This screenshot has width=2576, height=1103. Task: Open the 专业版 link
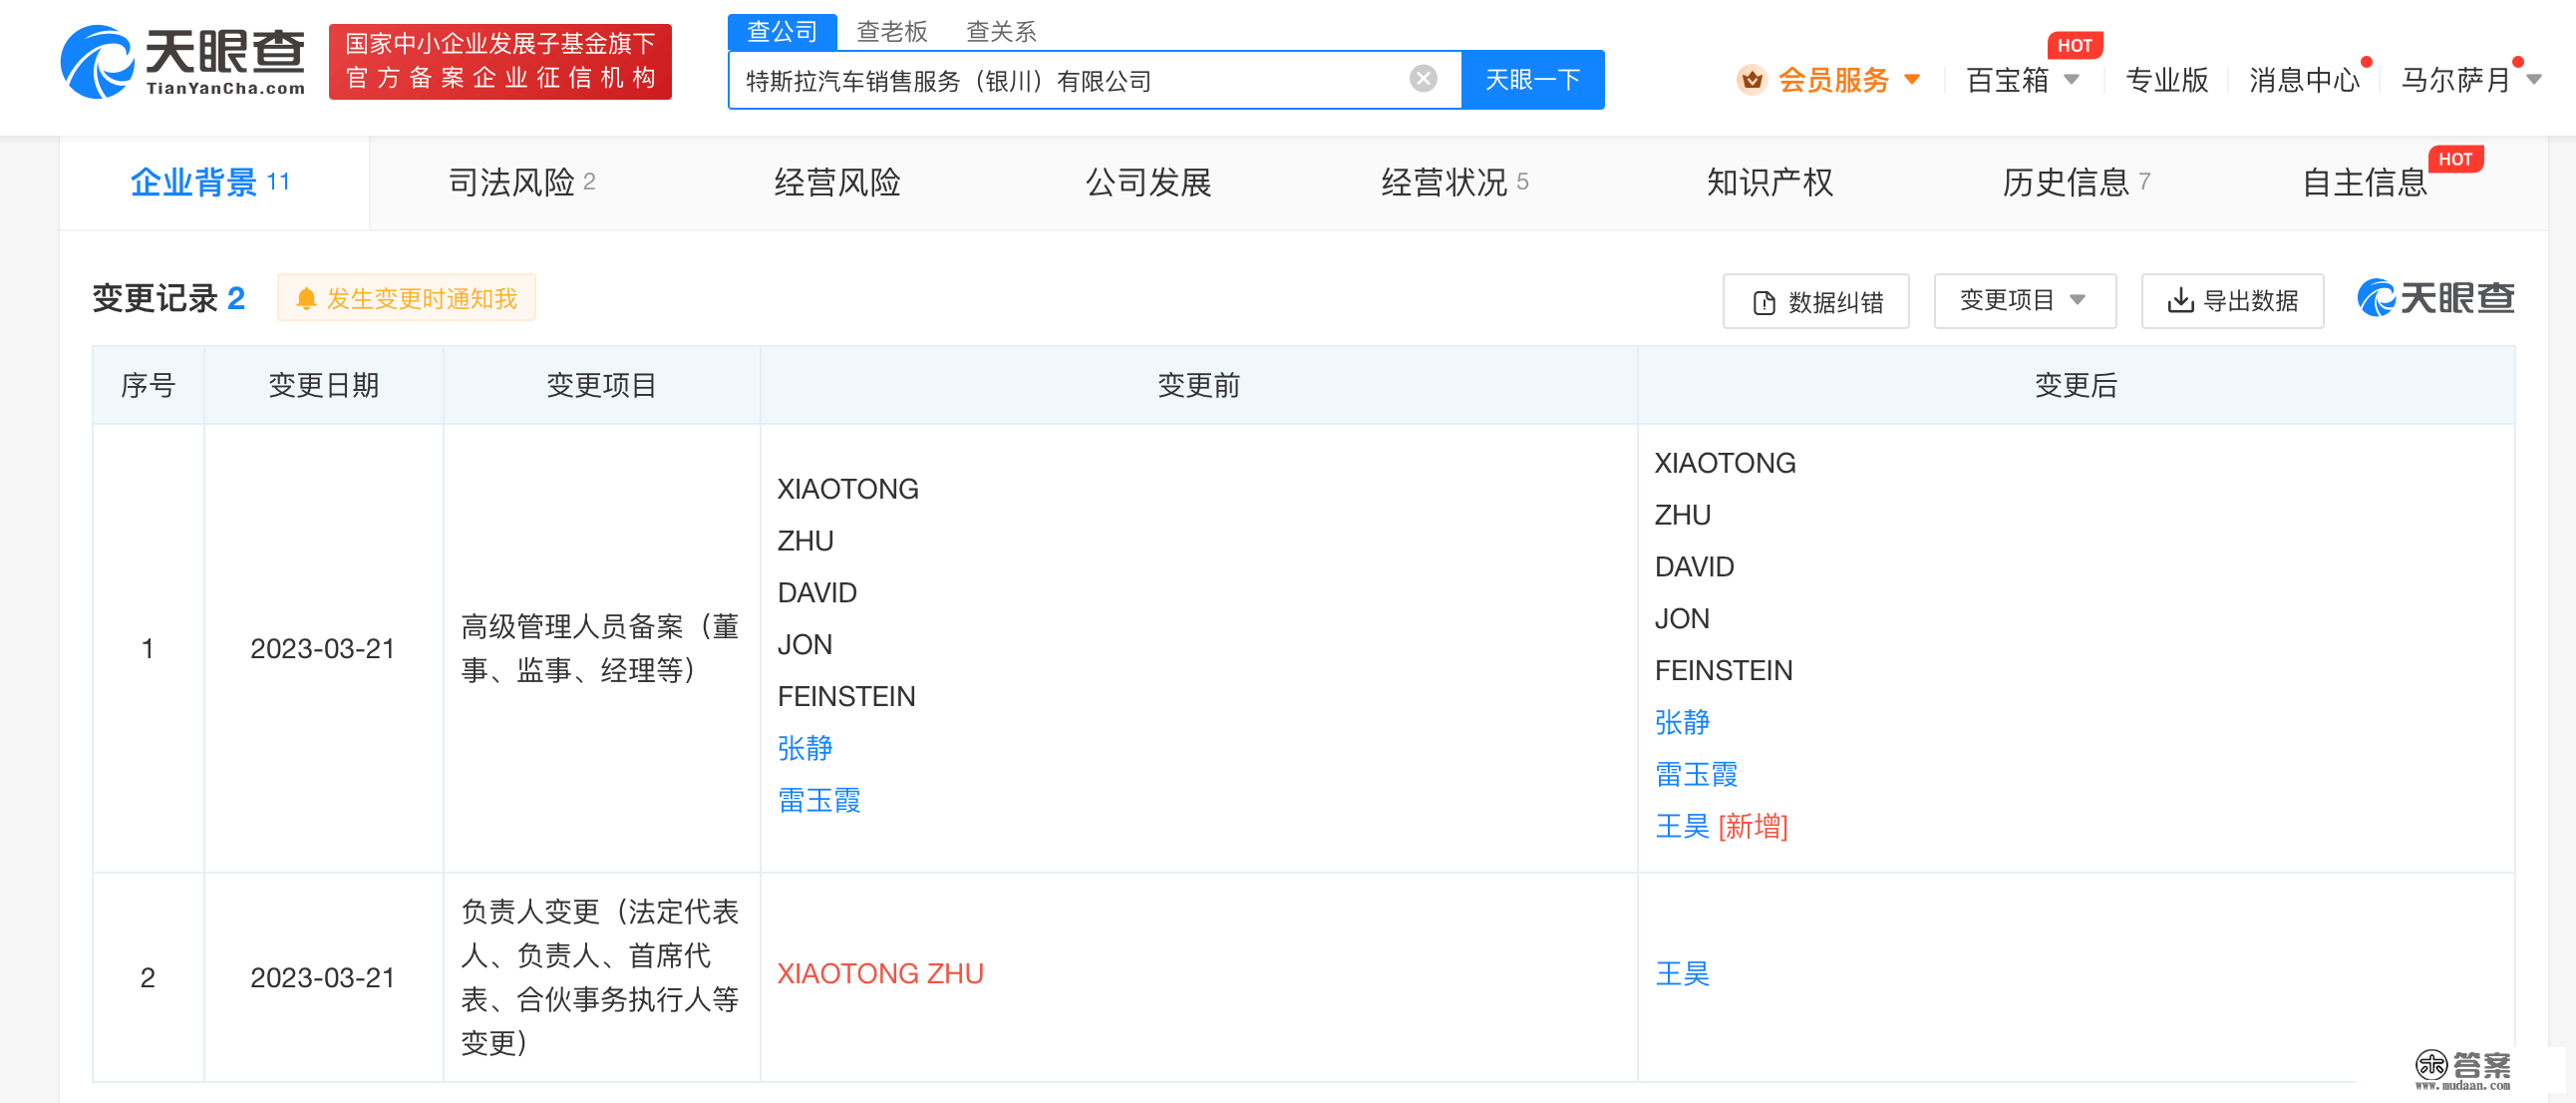tap(2166, 80)
